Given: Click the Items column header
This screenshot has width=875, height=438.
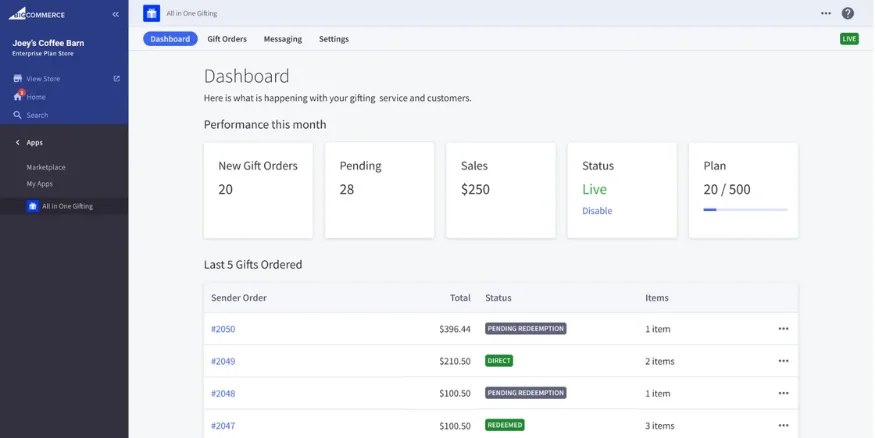Looking at the screenshot, I should pos(657,298).
